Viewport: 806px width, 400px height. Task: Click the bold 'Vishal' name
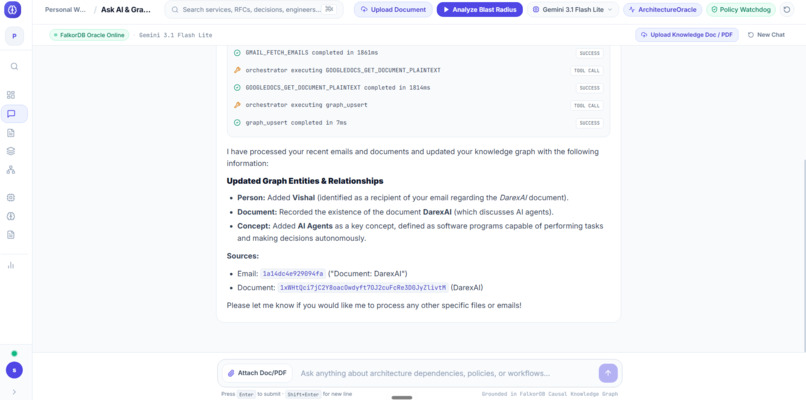click(x=303, y=197)
